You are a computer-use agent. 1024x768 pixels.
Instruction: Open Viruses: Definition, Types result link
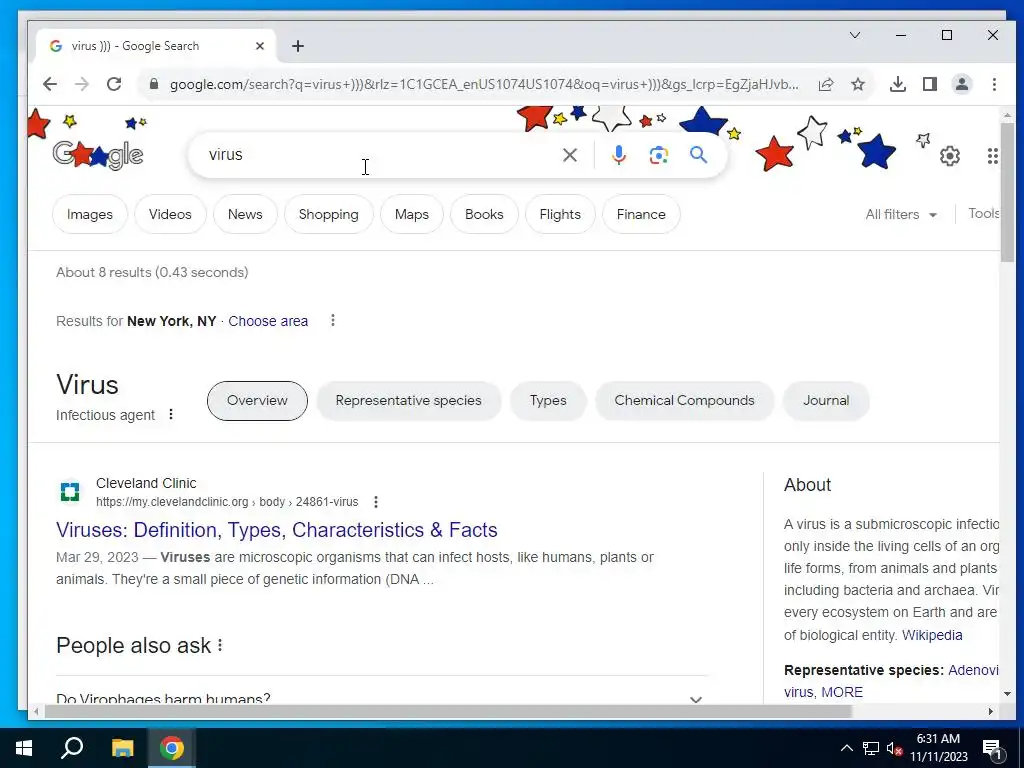(277, 530)
